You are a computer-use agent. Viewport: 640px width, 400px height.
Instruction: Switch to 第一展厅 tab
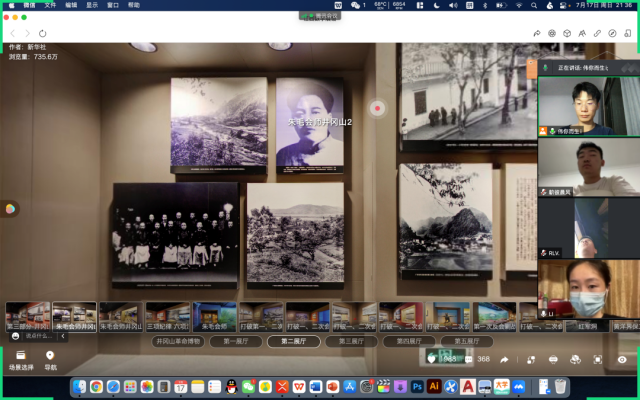(236, 341)
